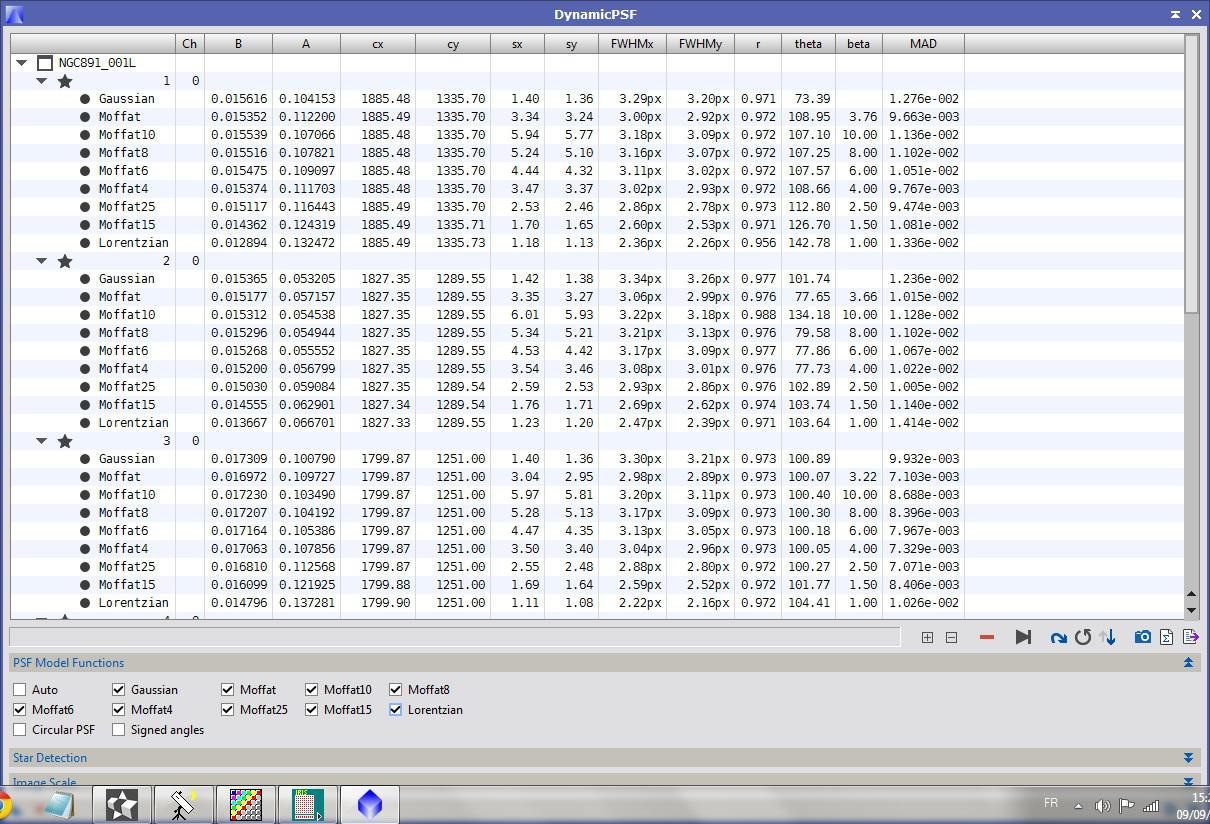Click the camera Export Synthetic PSF icon
Image resolution: width=1210 pixels, height=824 pixels.
(x=1142, y=637)
